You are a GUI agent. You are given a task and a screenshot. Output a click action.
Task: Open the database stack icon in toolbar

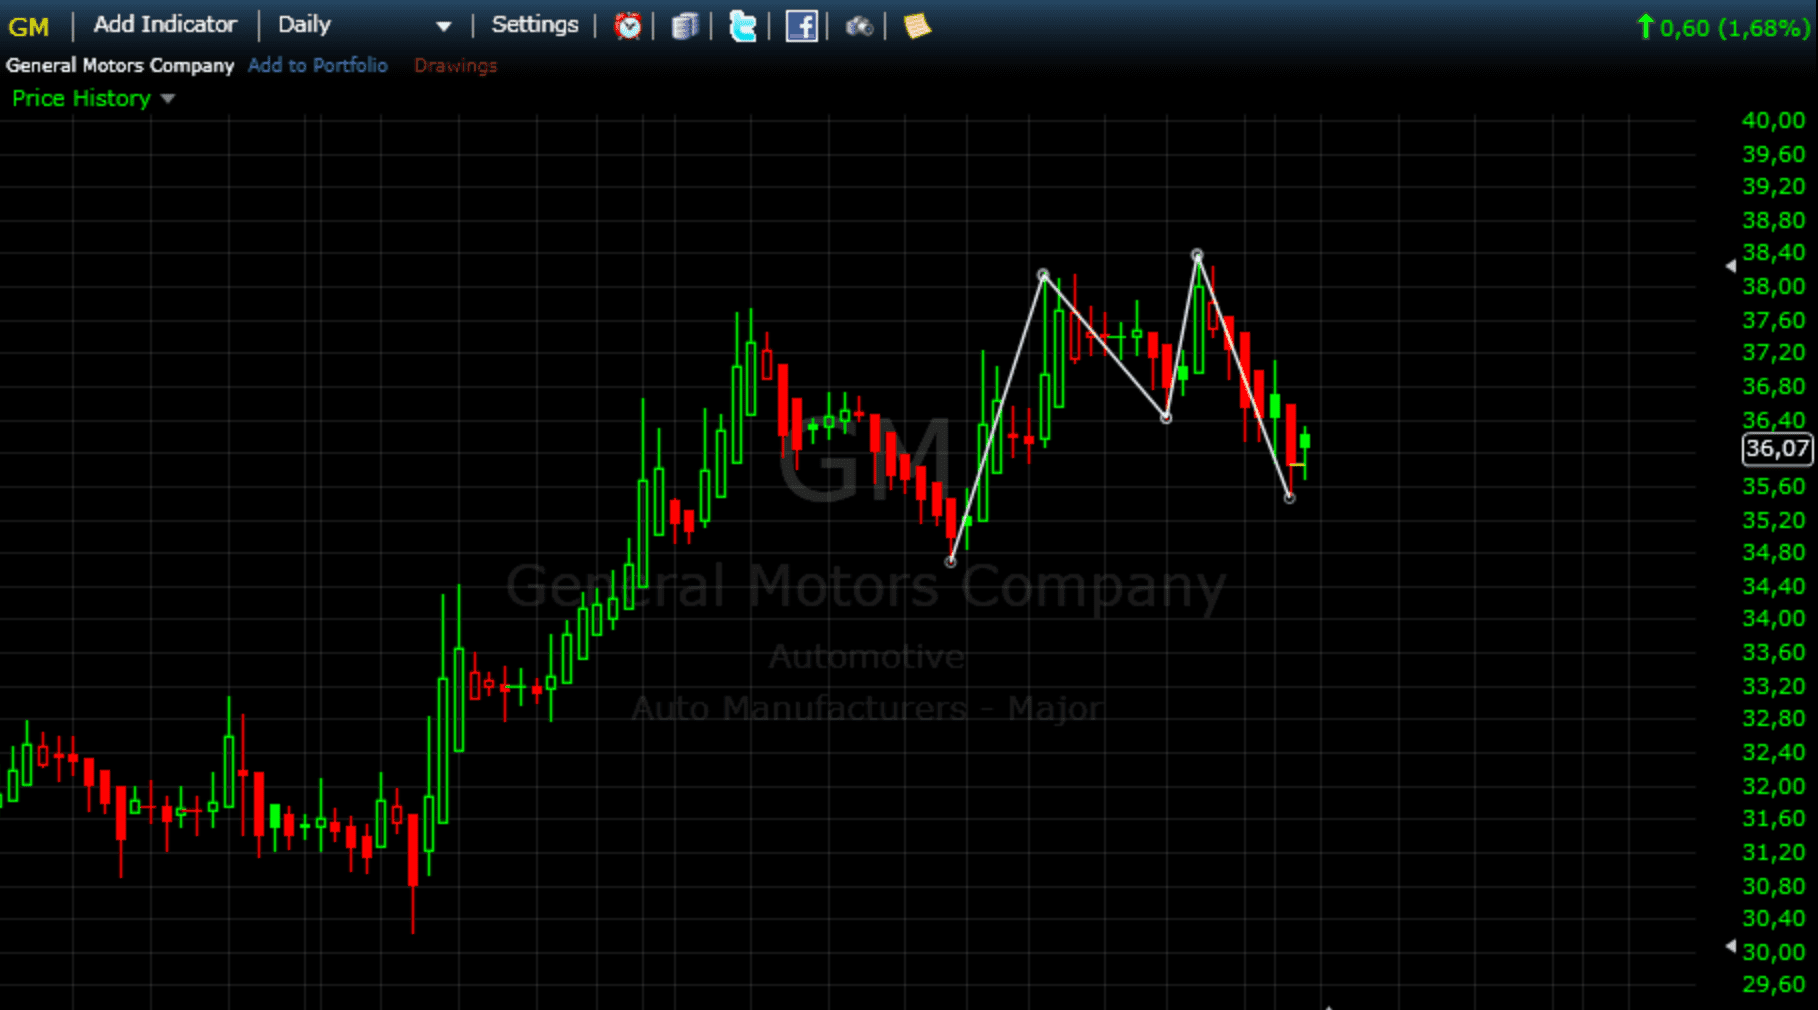[684, 26]
